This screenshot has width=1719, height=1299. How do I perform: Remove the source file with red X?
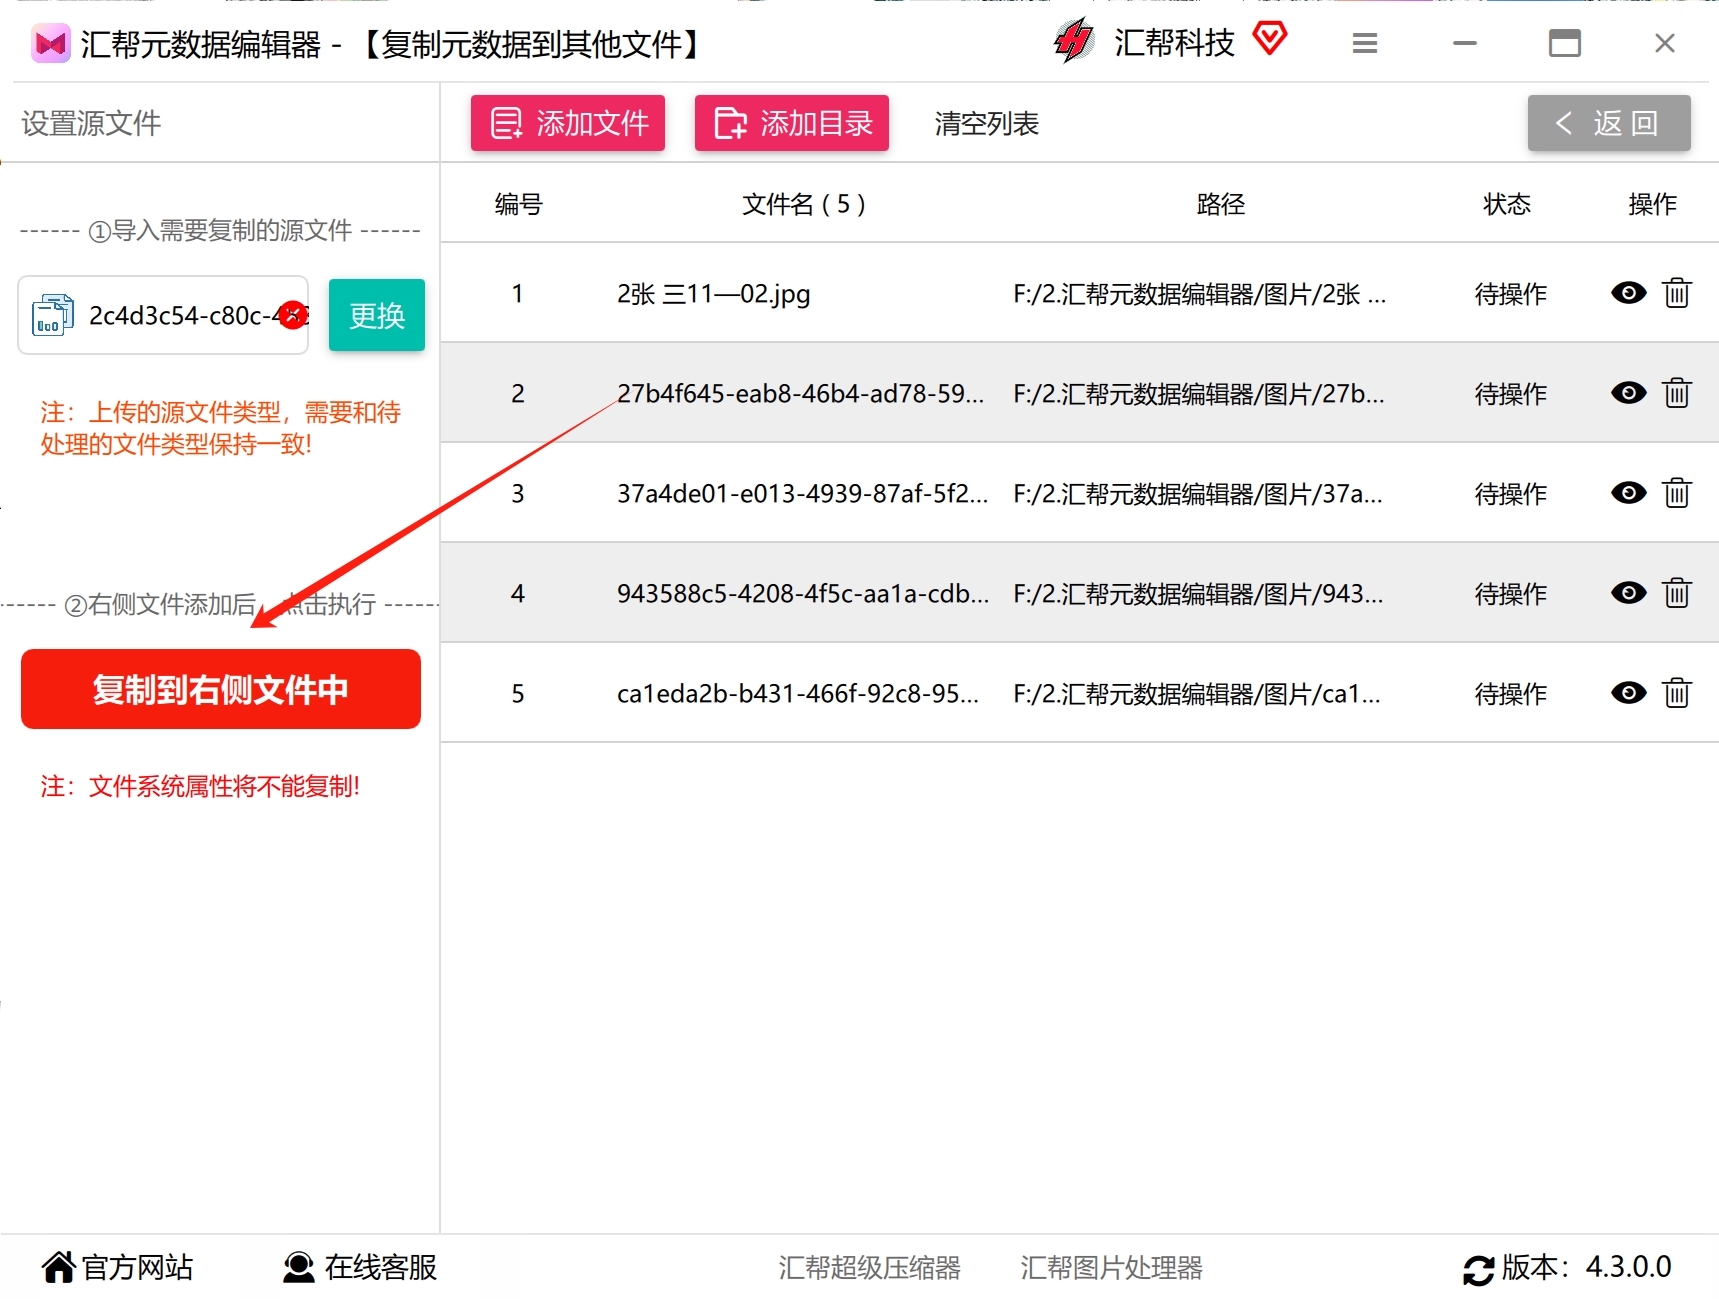click(293, 315)
